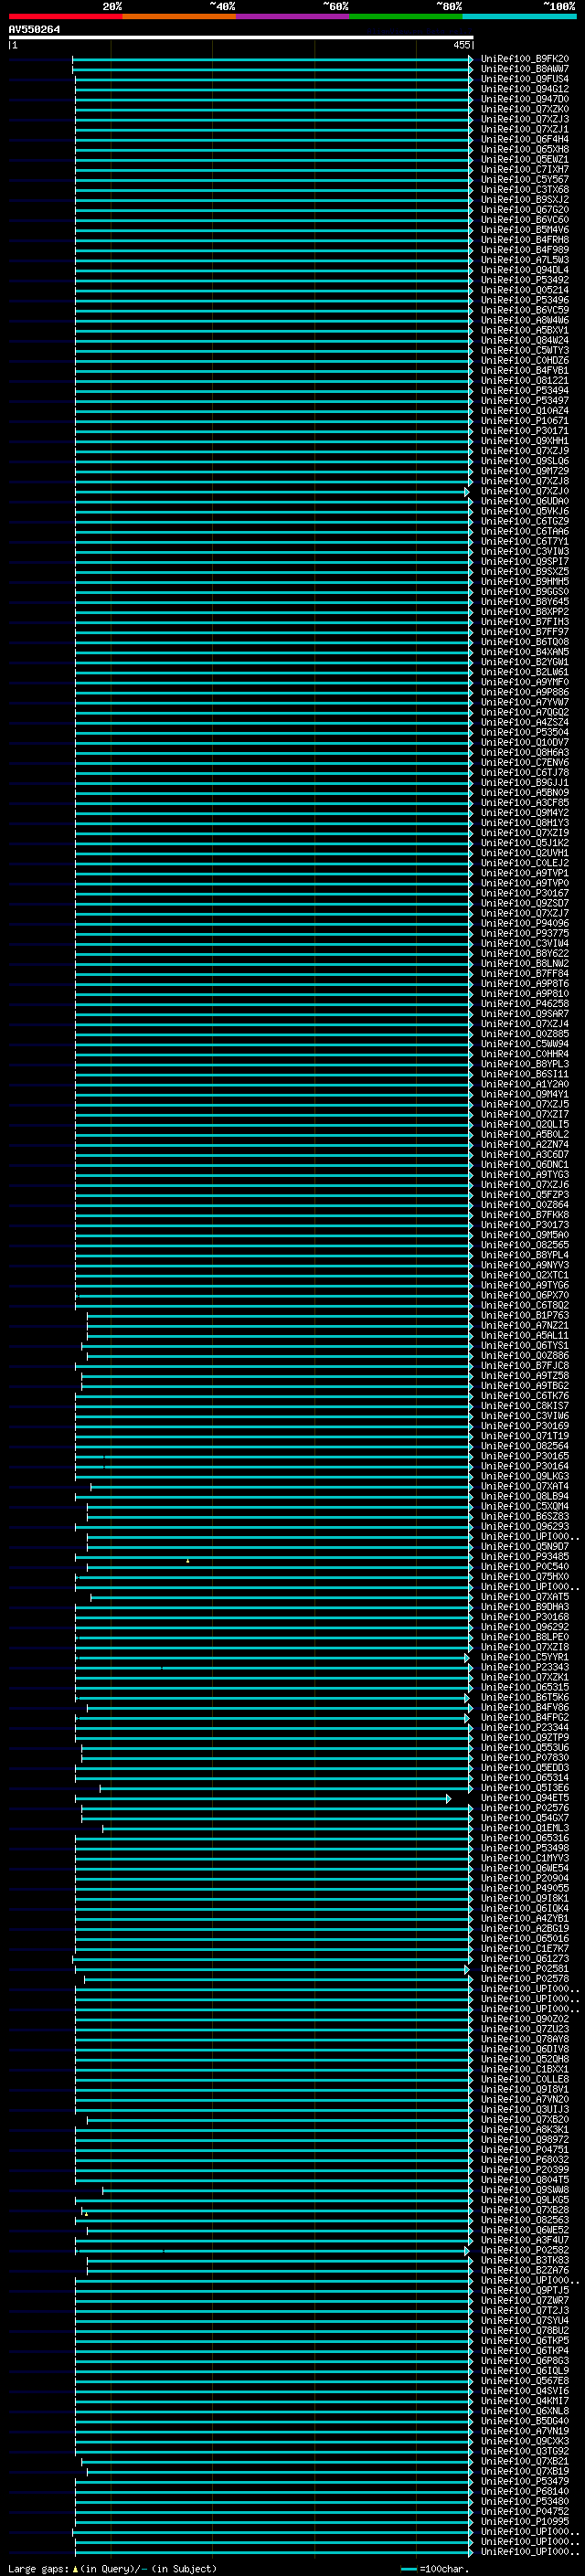Open hit UniRef100_Q9FUS4
Screen dimensions: 585x2576
click(525, 79)
